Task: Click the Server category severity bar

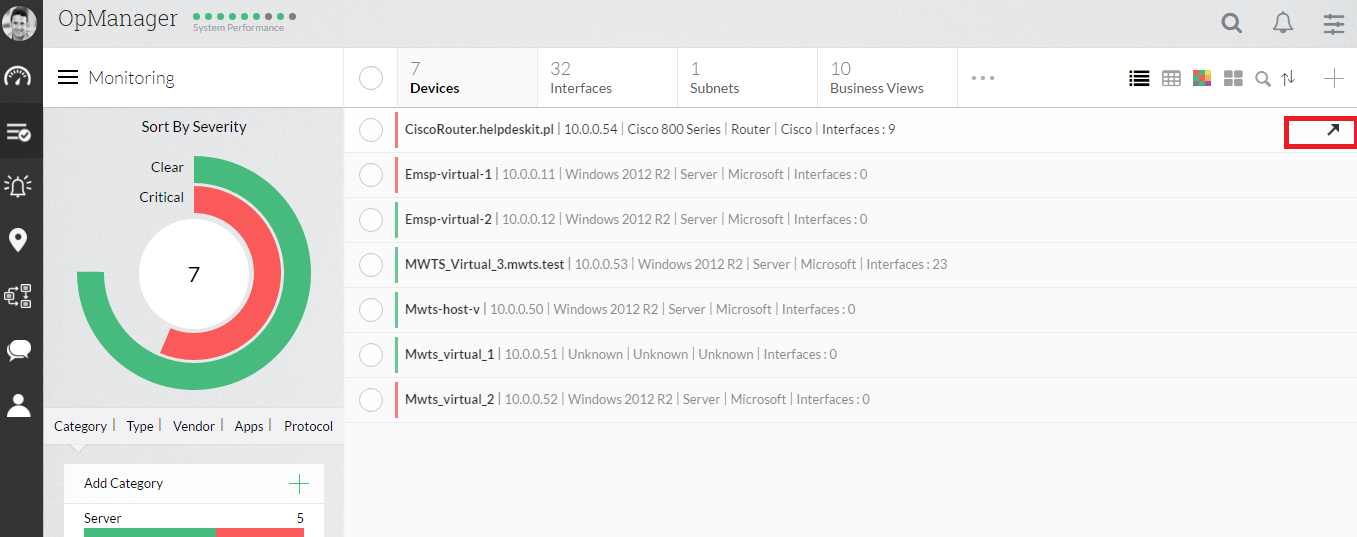Action: coord(194,532)
